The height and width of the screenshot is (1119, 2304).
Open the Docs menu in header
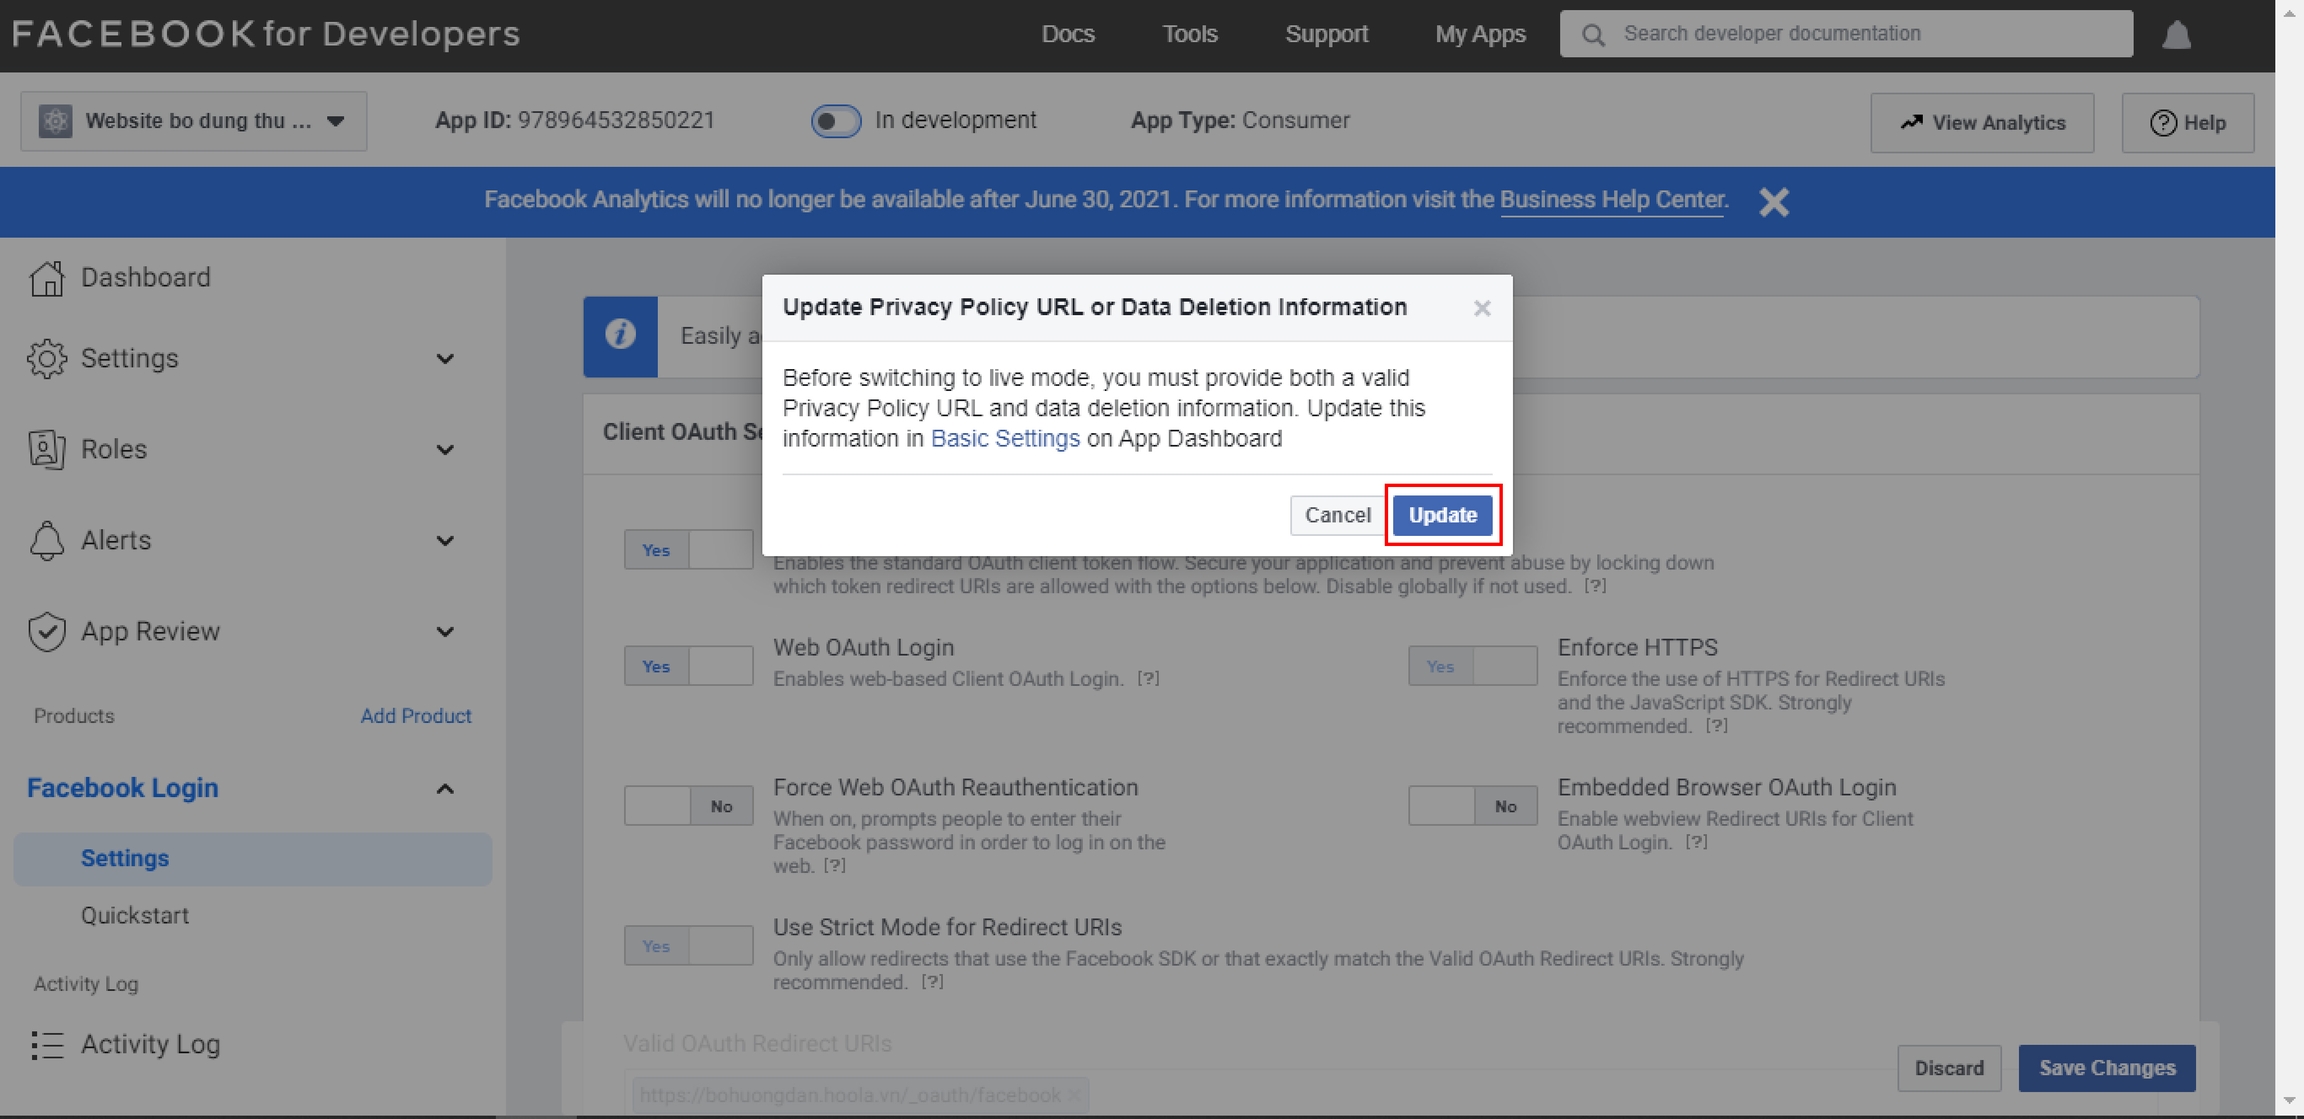pos(1068,34)
